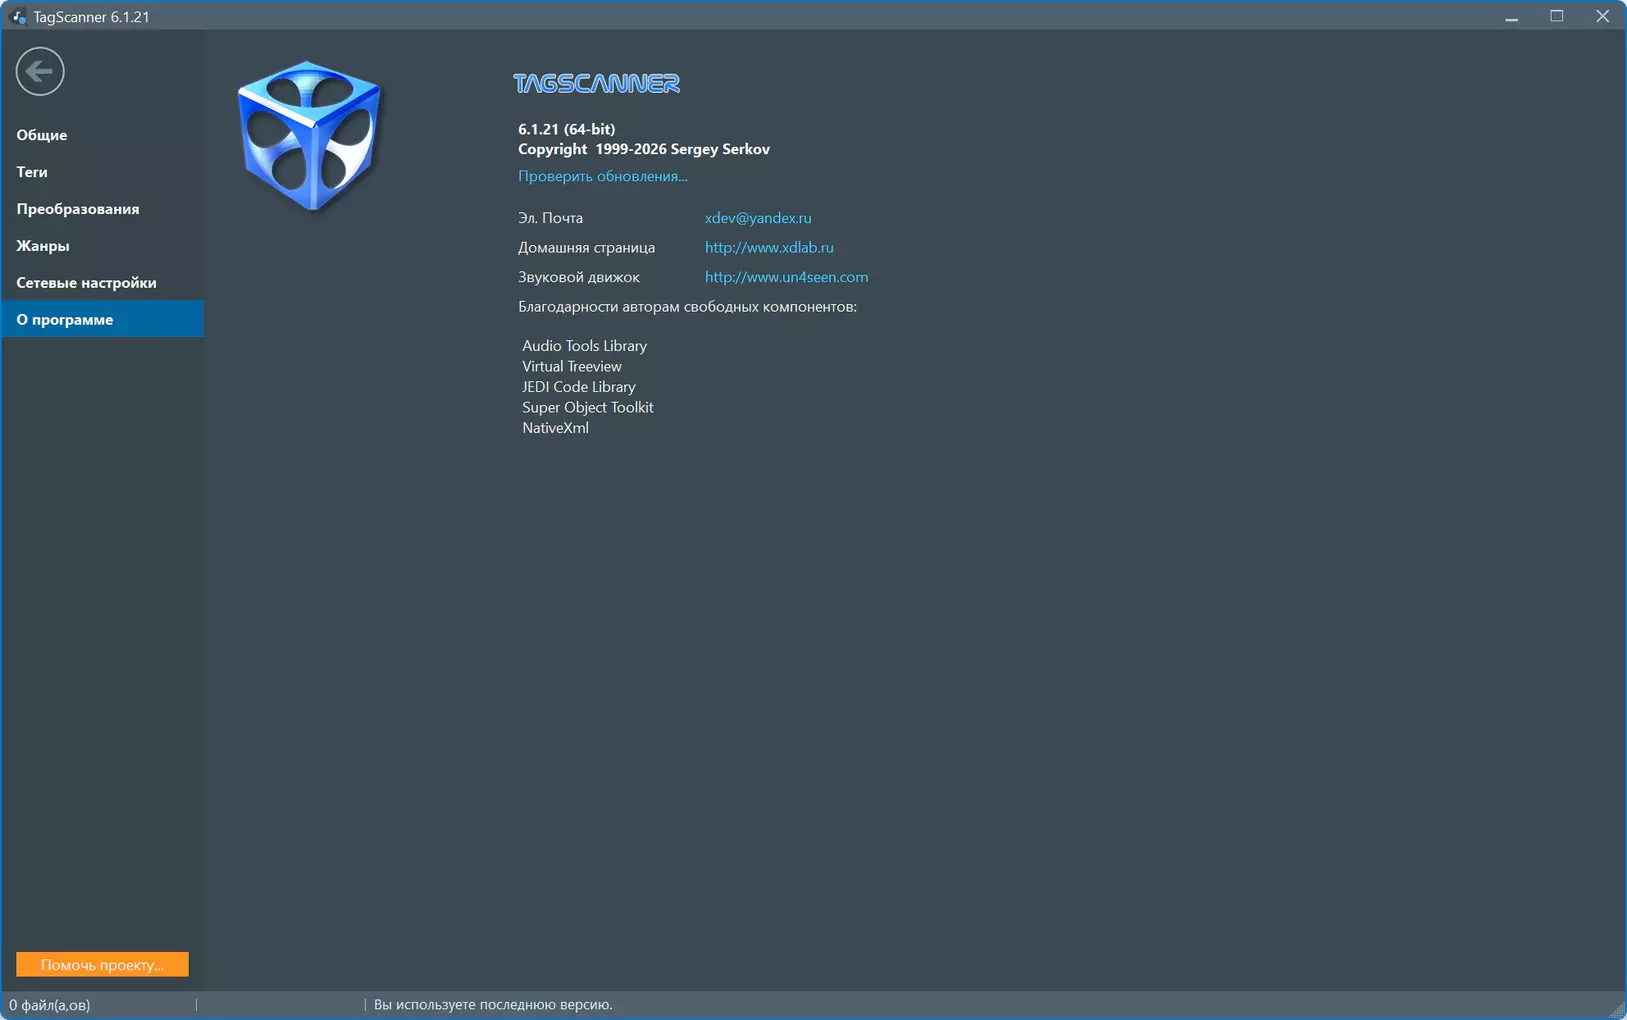This screenshot has height=1020, width=1627.
Task: Minimize the TagScanner window
Action: point(1512,17)
